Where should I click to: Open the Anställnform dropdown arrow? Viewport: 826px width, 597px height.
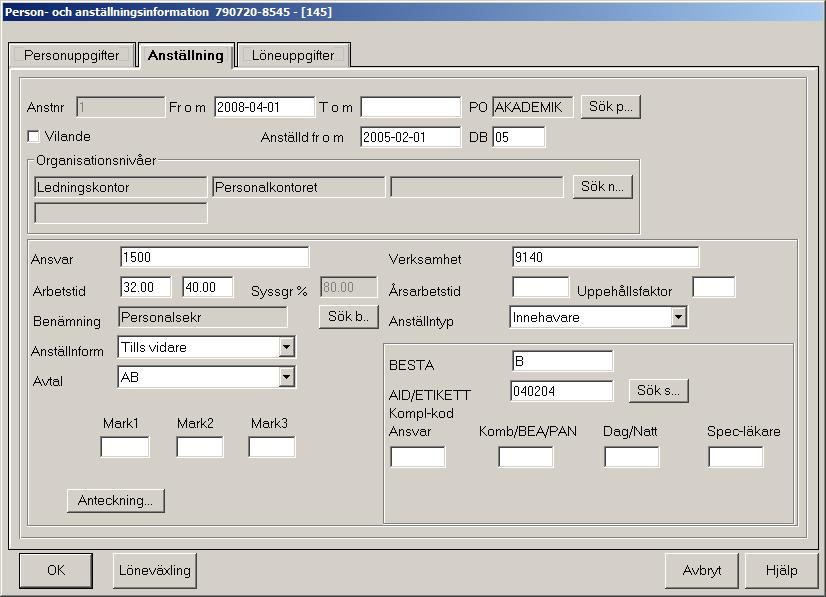pos(287,347)
